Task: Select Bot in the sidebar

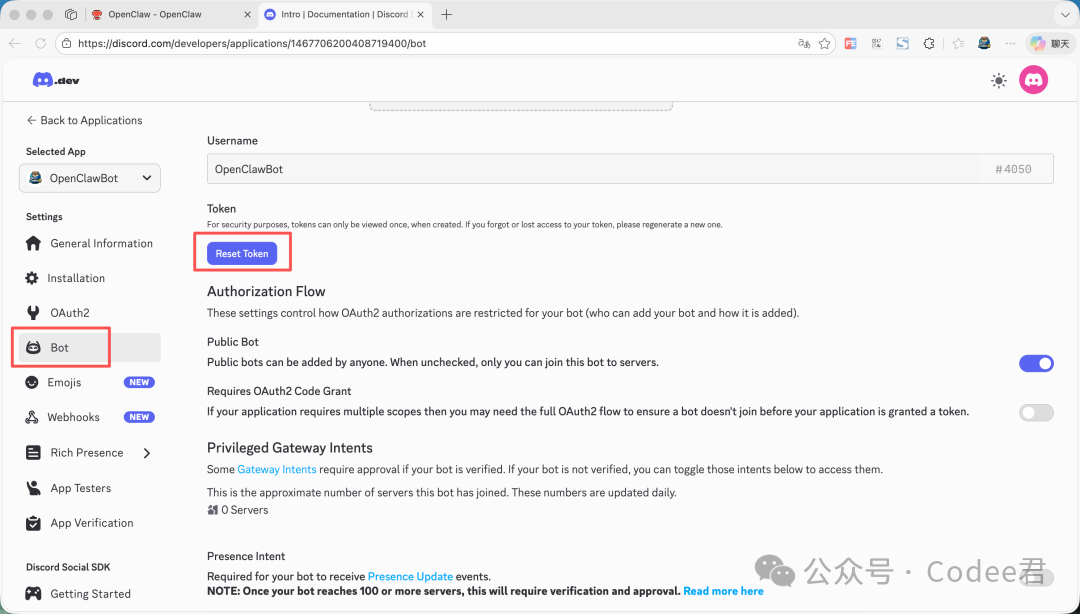Action: point(90,347)
